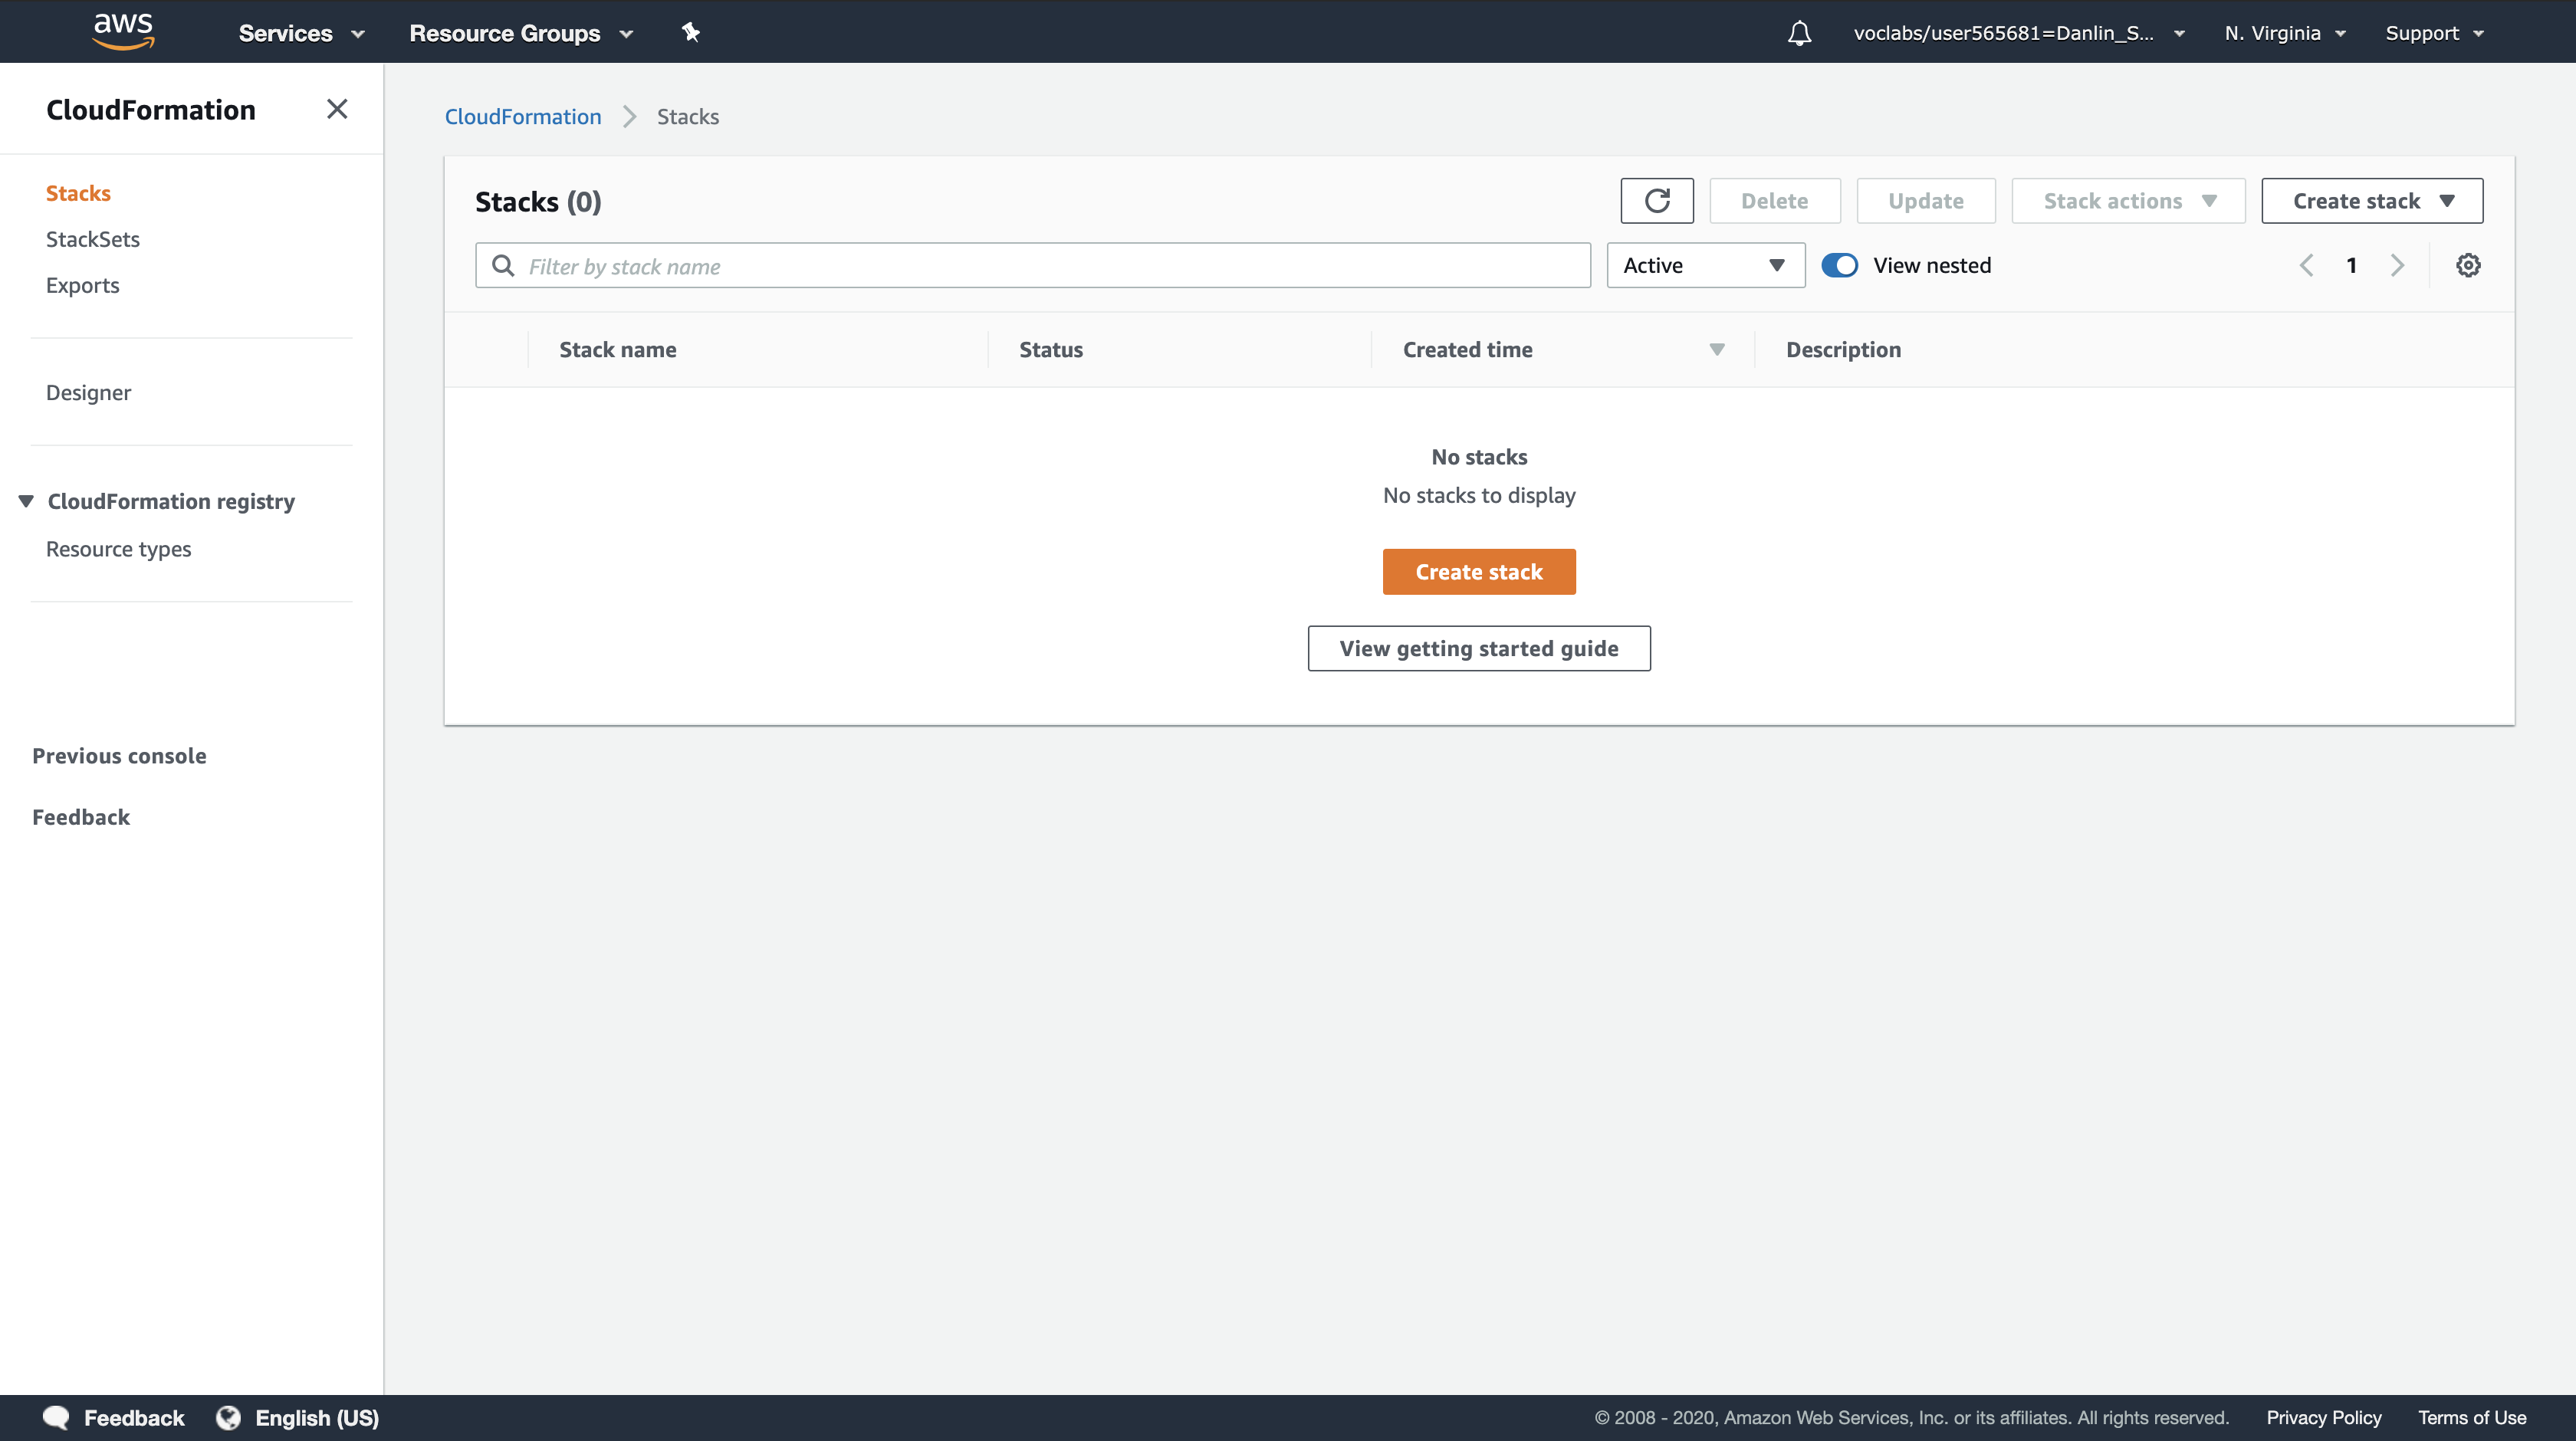
Task: Open the Services menu
Action: point(300,33)
